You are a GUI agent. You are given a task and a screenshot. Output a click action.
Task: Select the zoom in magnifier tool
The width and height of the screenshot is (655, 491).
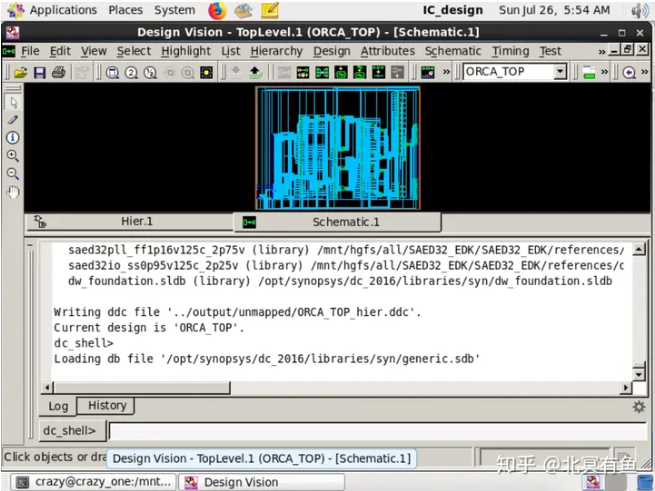13,155
